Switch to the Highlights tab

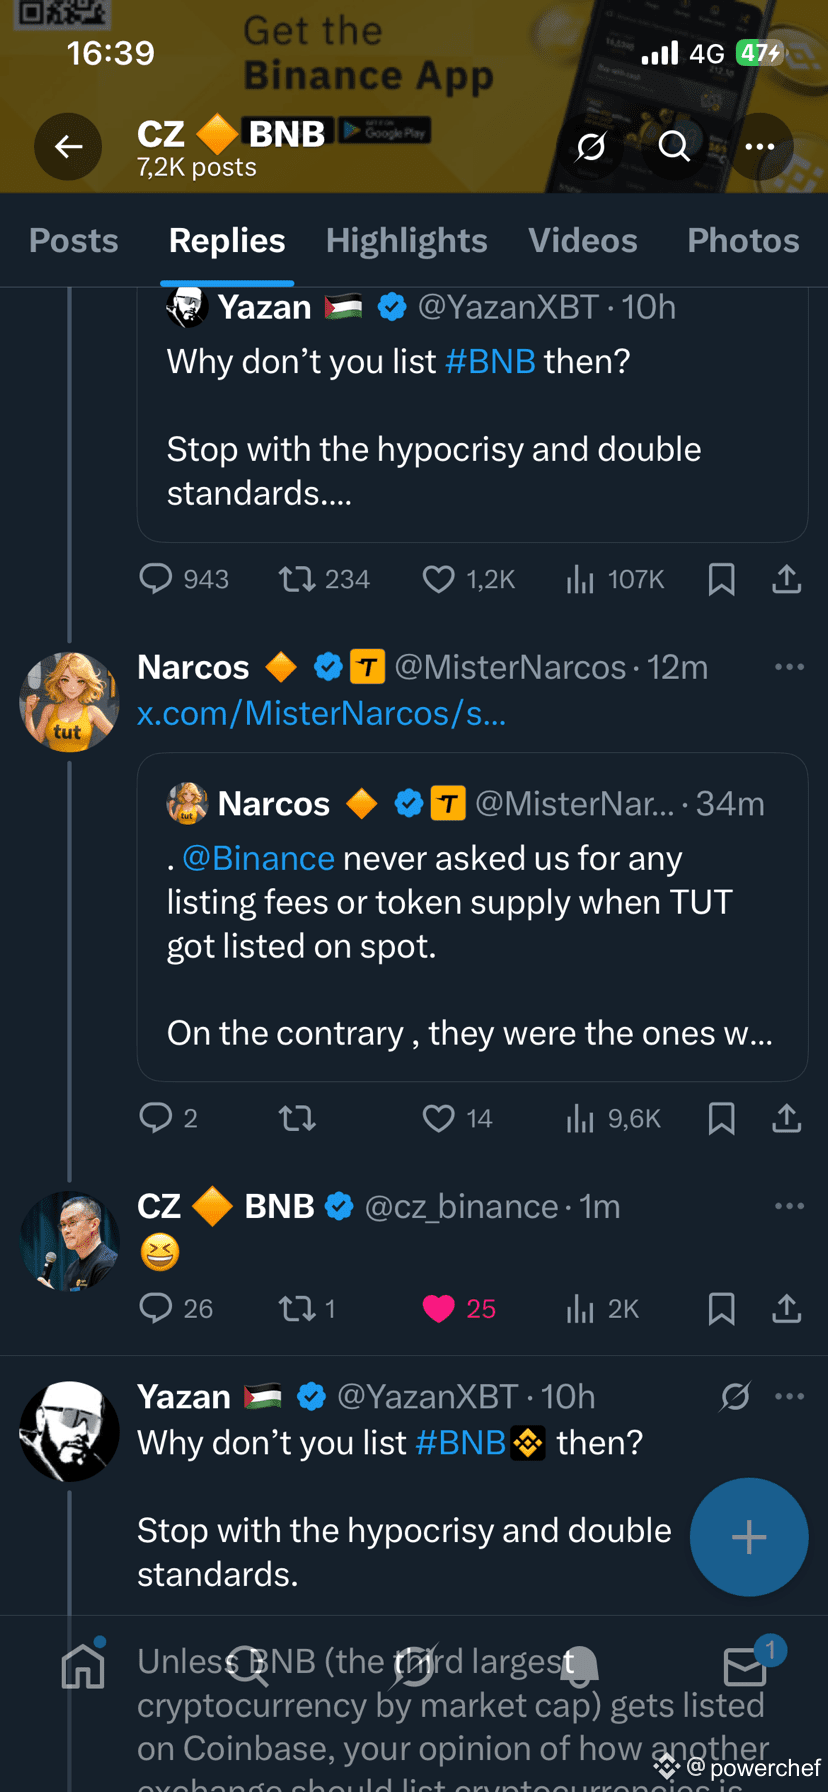pyautogui.click(x=406, y=240)
